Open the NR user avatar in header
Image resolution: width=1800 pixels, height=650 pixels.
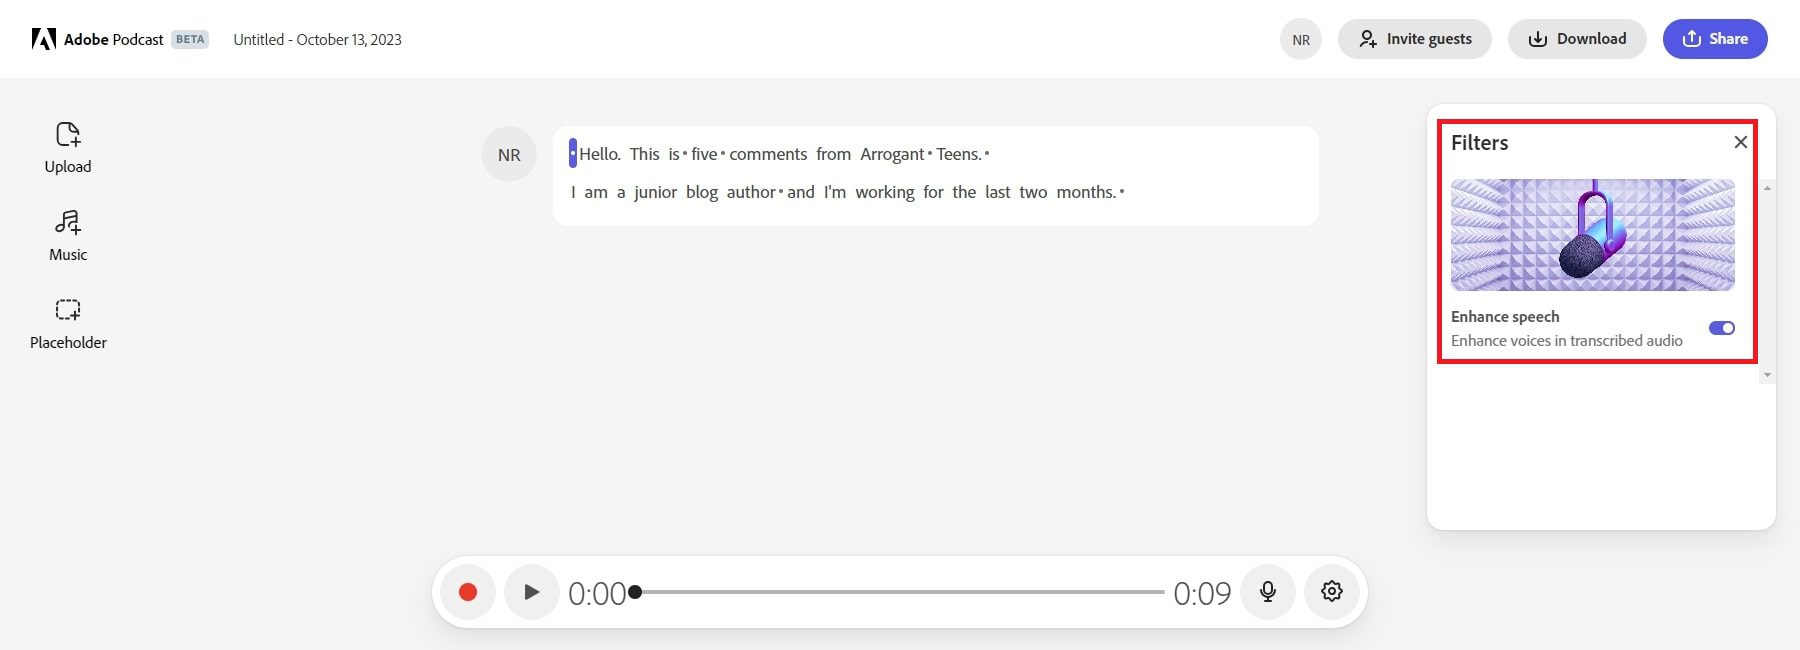(1301, 40)
